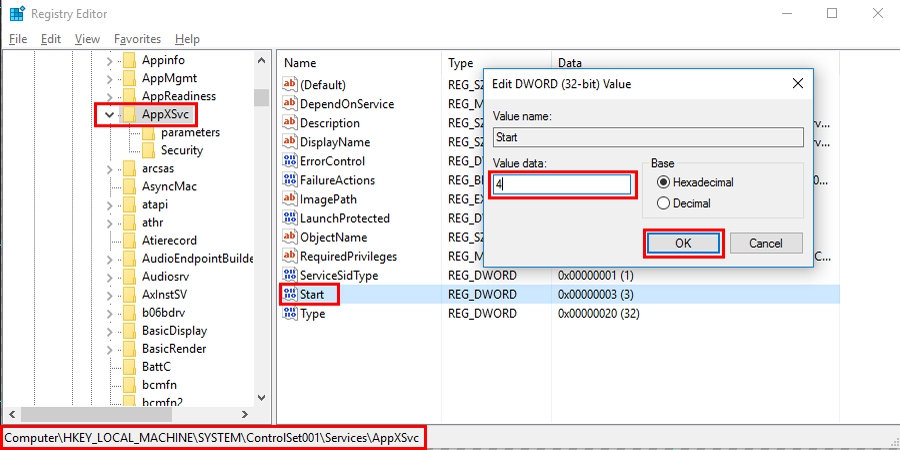Open the File menu

click(x=18, y=39)
